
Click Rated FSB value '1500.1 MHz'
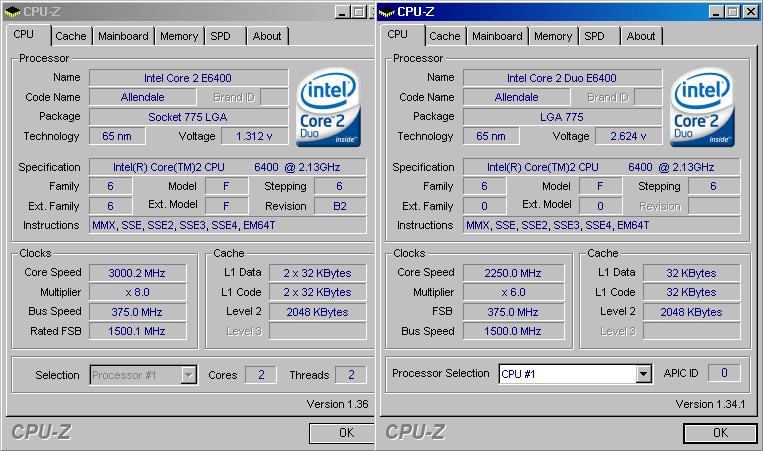137,331
